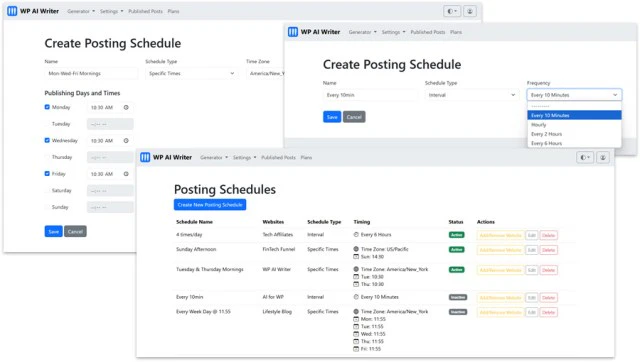Choose Hourly from Frequency list
The image size is (640, 362).
tap(574, 125)
